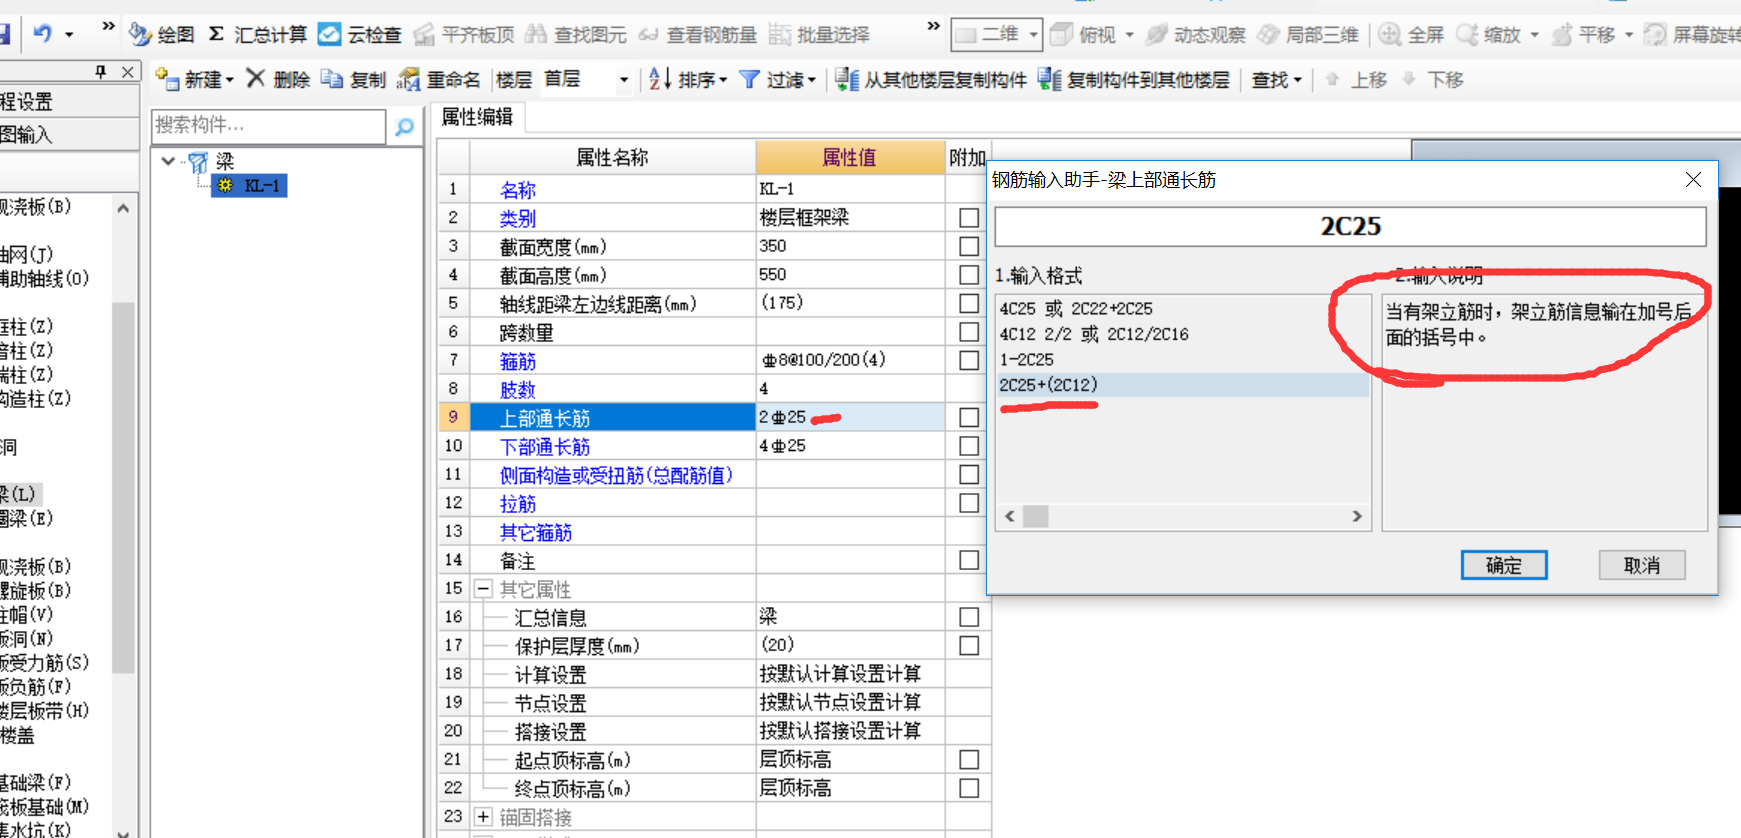Click the 搜索构件 search input field
The height and width of the screenshot is (838, 1741).
[x=268, y=126]
